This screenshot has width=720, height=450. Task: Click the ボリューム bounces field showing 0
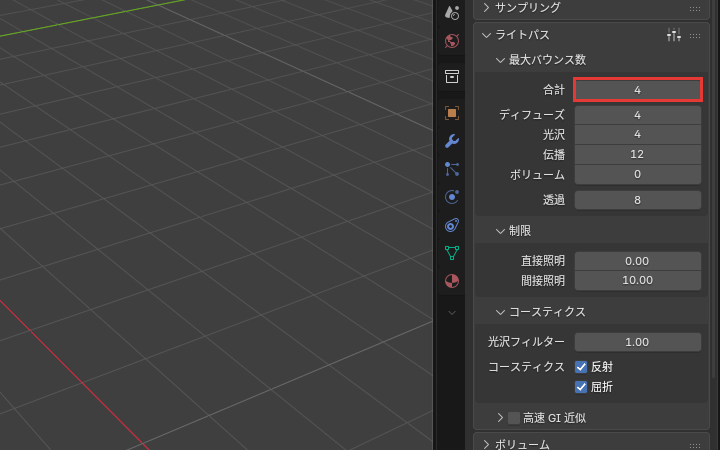[638, 174]
